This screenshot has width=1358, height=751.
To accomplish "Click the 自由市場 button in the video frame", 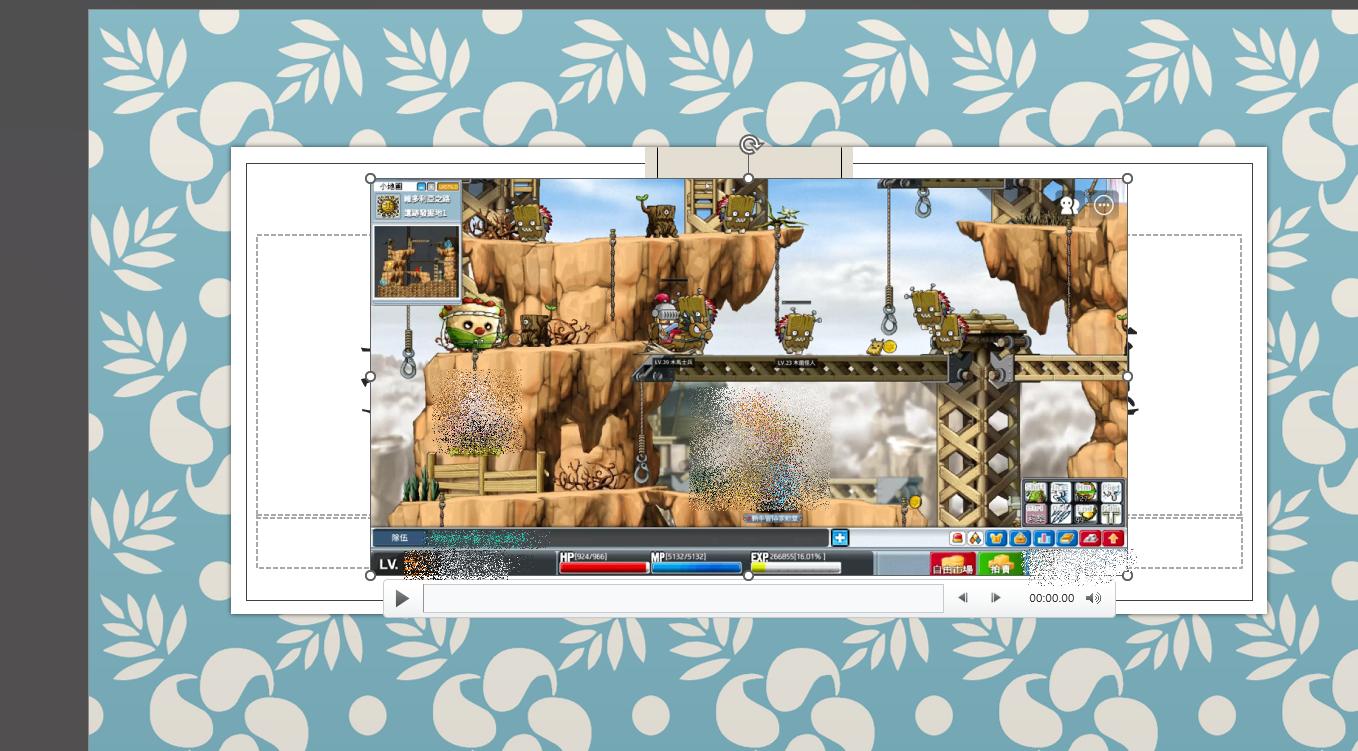I will pyautogui.click(x=952, y=564).
